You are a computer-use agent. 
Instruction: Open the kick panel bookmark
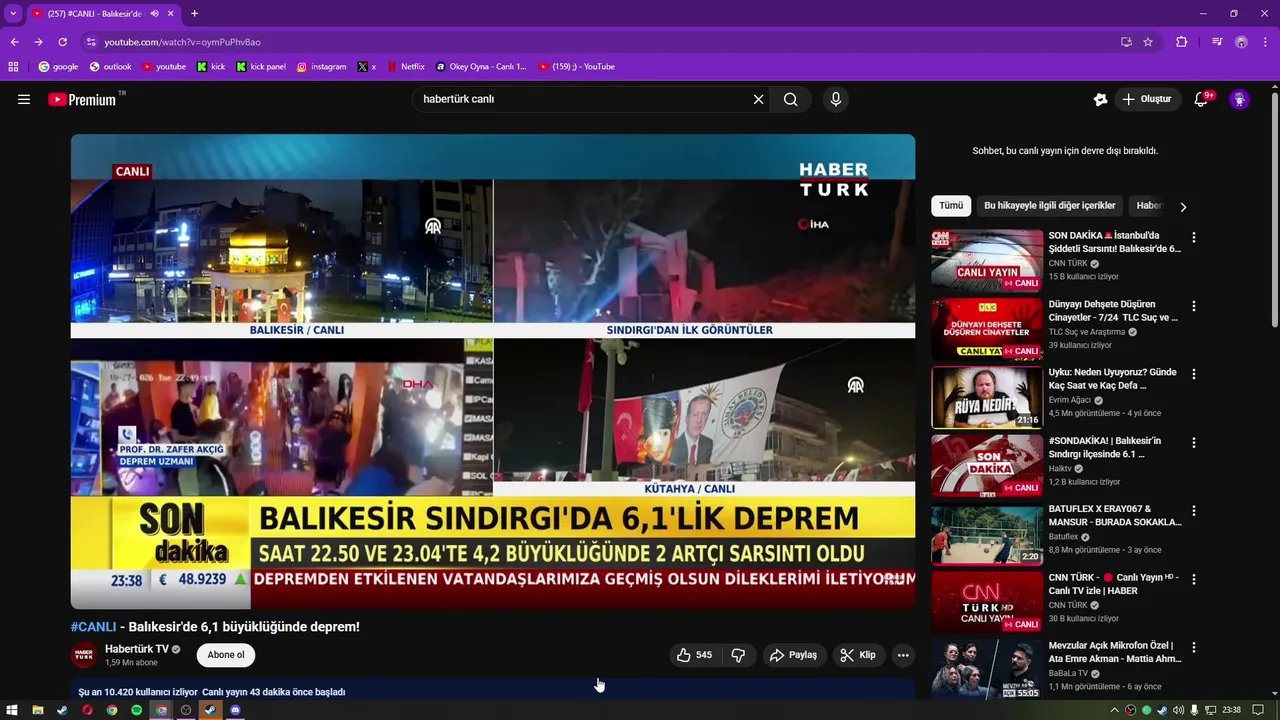261,67
